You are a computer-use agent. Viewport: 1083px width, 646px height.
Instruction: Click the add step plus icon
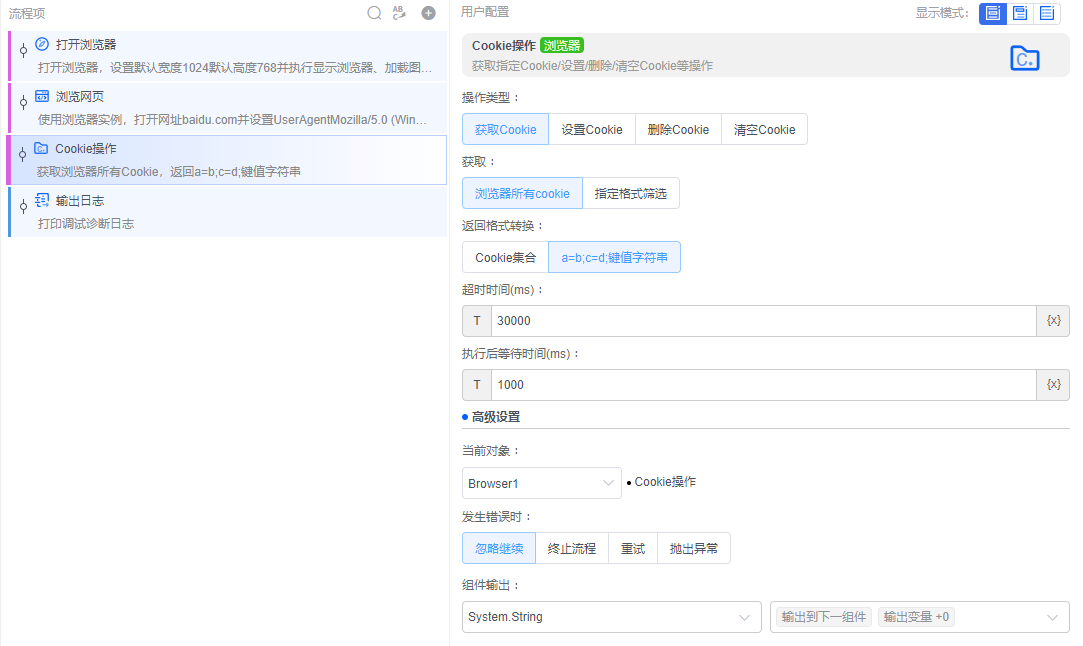pos(428,13)
